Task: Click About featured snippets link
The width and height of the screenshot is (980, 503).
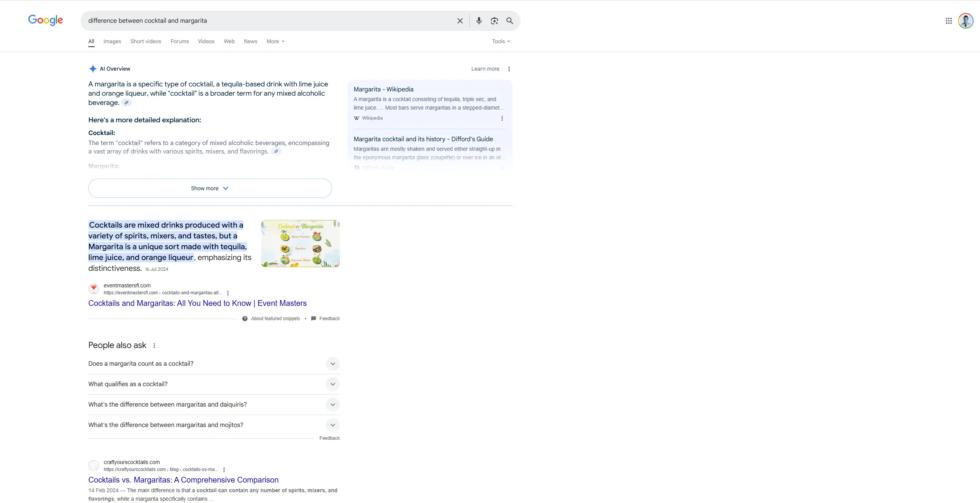Action: (275, 319)
